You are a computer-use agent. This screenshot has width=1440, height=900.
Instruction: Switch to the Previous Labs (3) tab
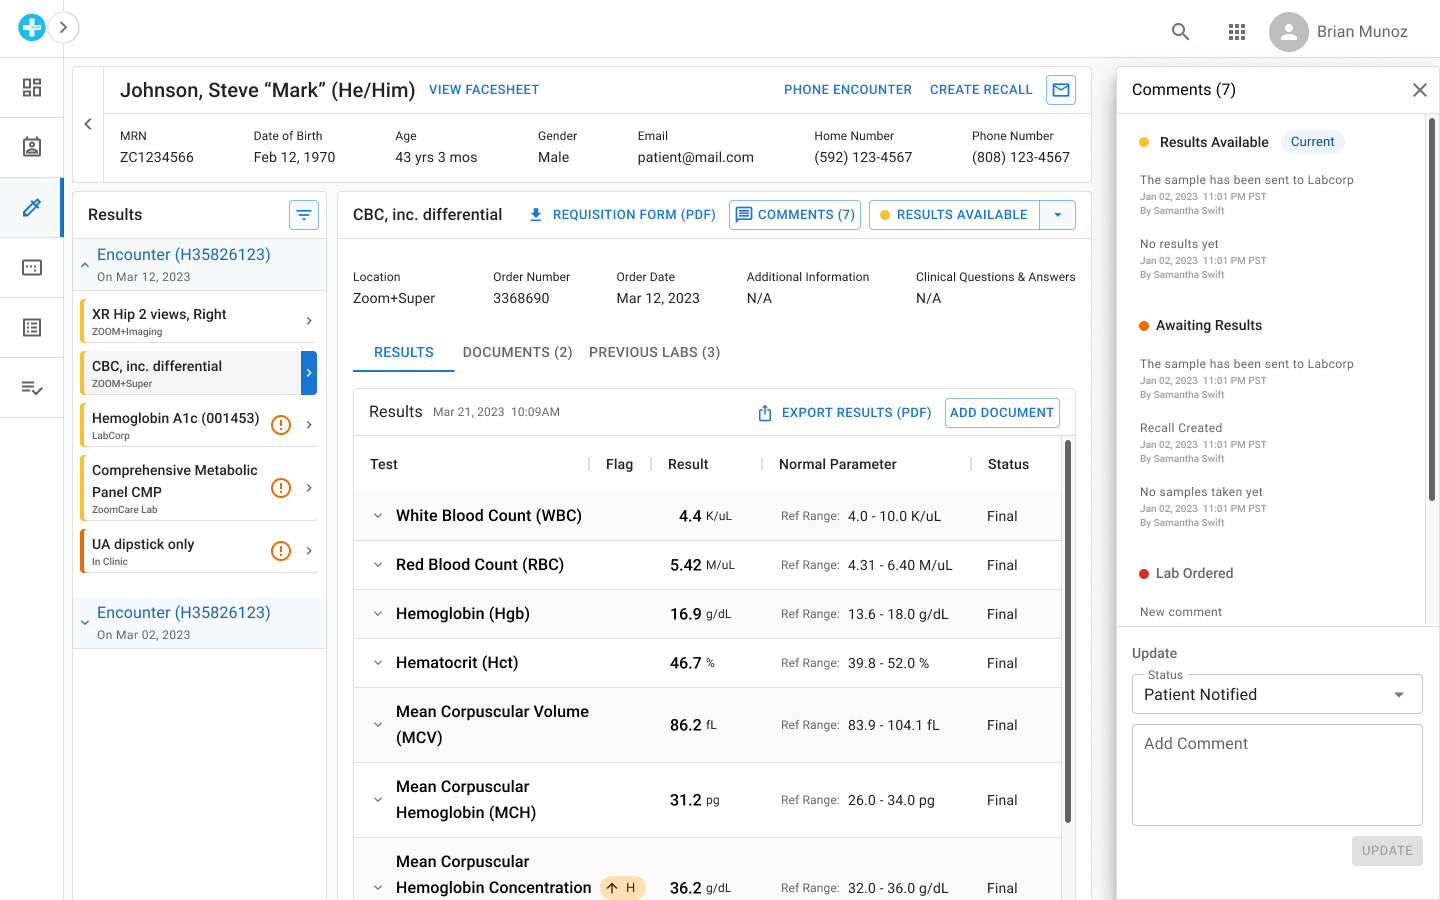[654, 352]
